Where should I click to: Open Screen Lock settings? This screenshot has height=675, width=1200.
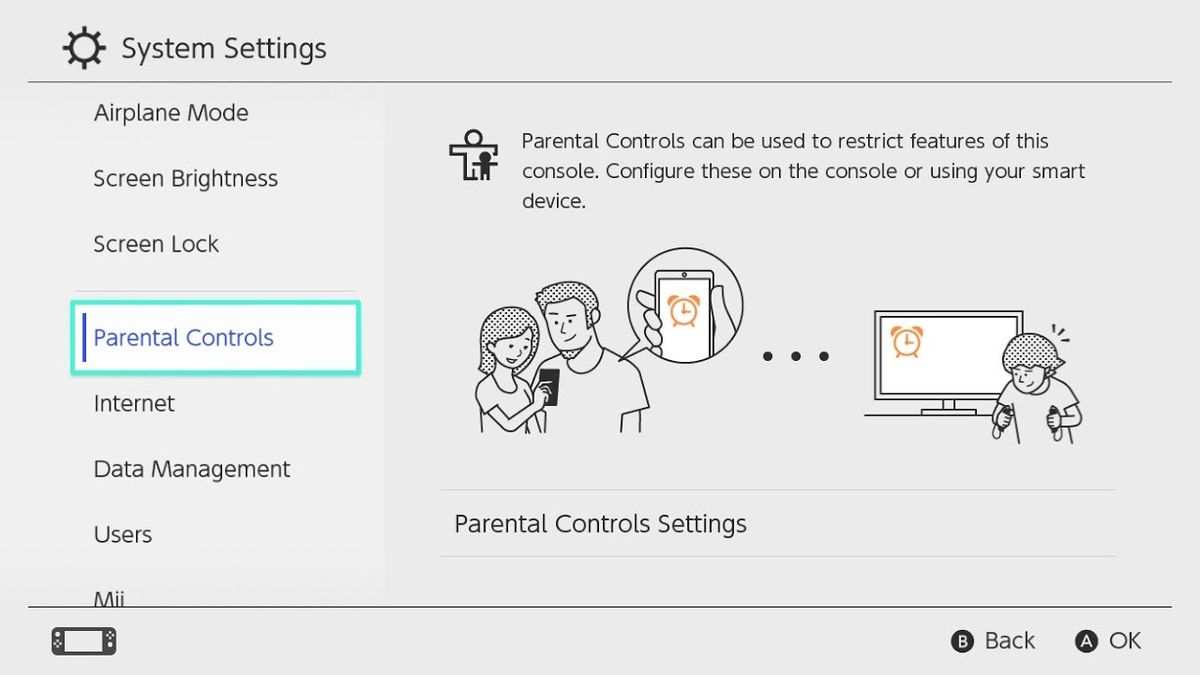click(x=156, y=243)
